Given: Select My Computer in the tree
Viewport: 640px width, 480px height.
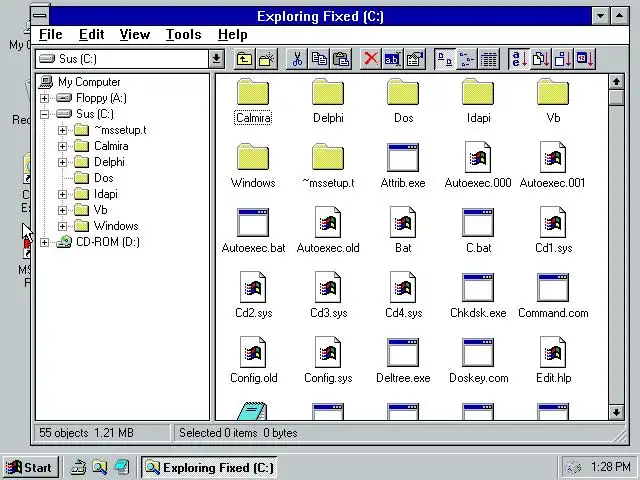Looking at the screenshot, I should [89, 82].
